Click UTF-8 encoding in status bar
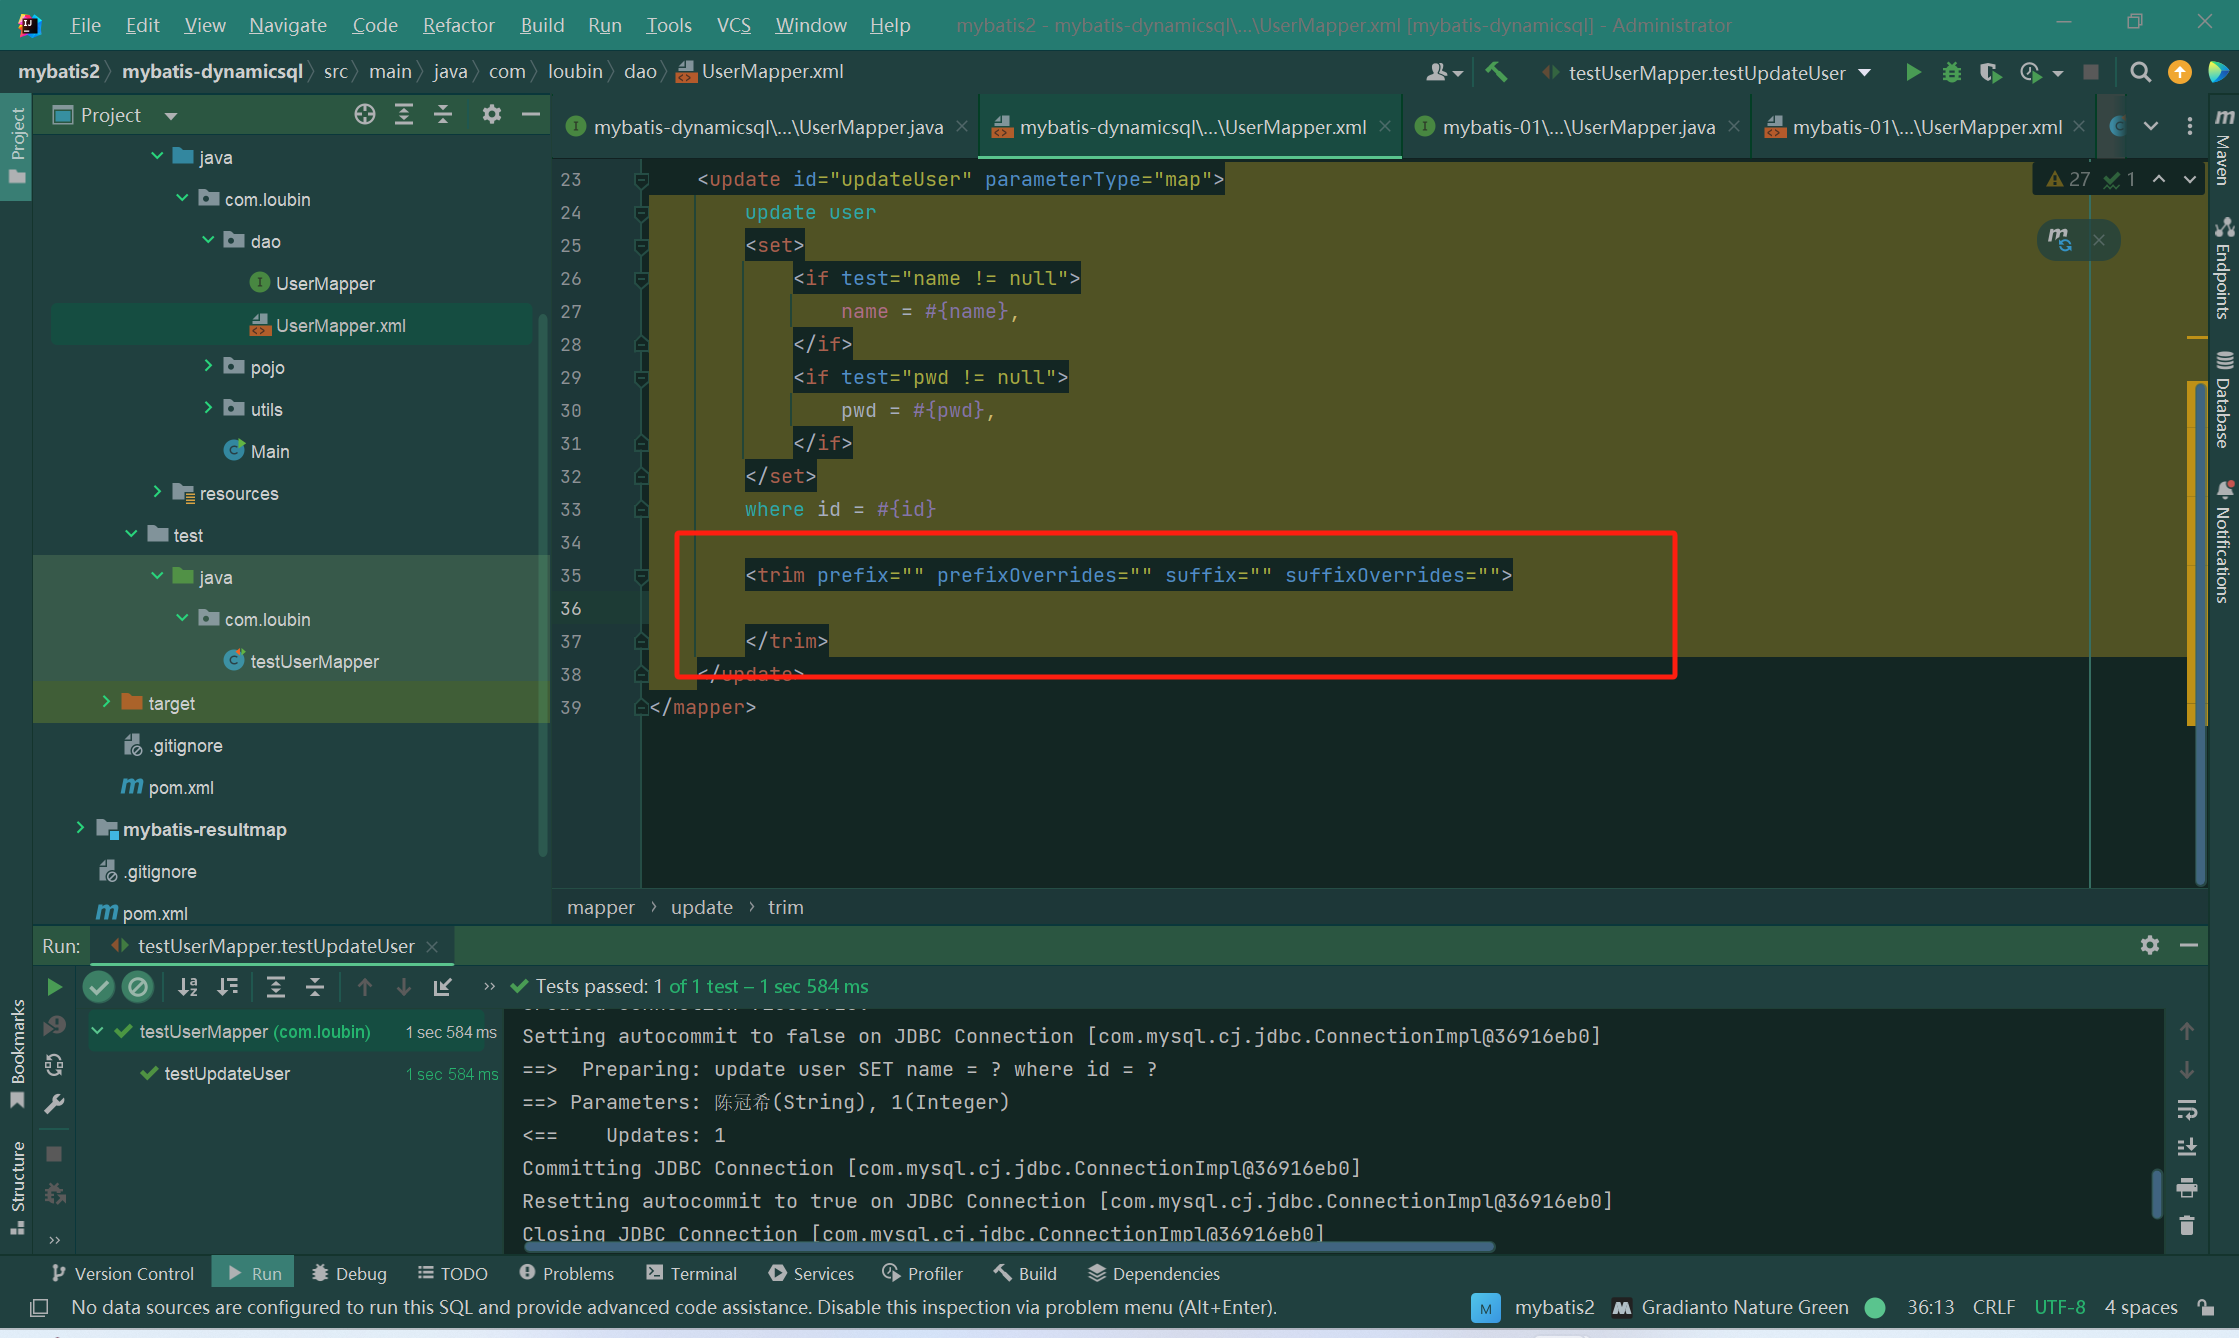 point(2059,1307)
